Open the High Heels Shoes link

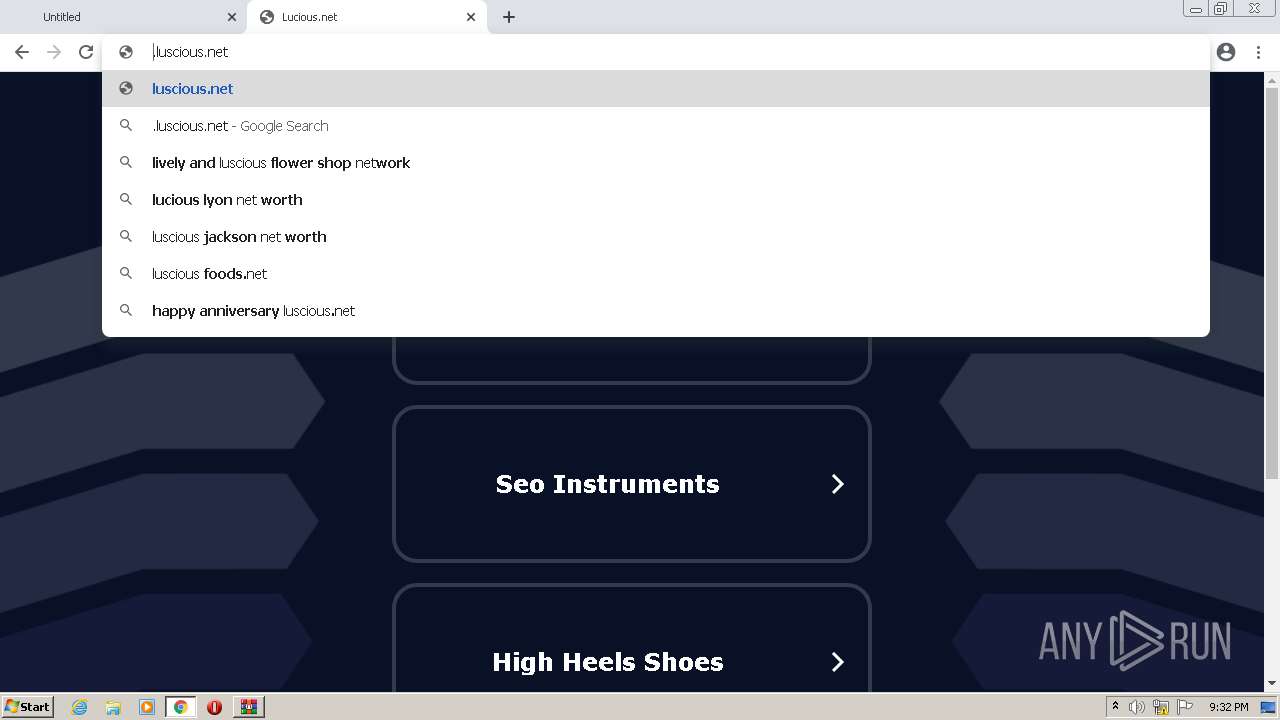pos(632,640)
